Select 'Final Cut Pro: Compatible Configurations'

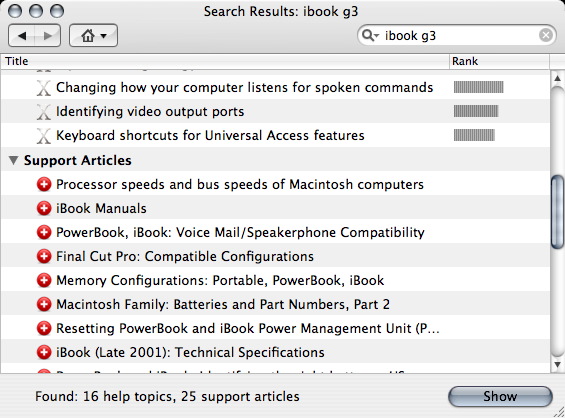coord(185,257)
